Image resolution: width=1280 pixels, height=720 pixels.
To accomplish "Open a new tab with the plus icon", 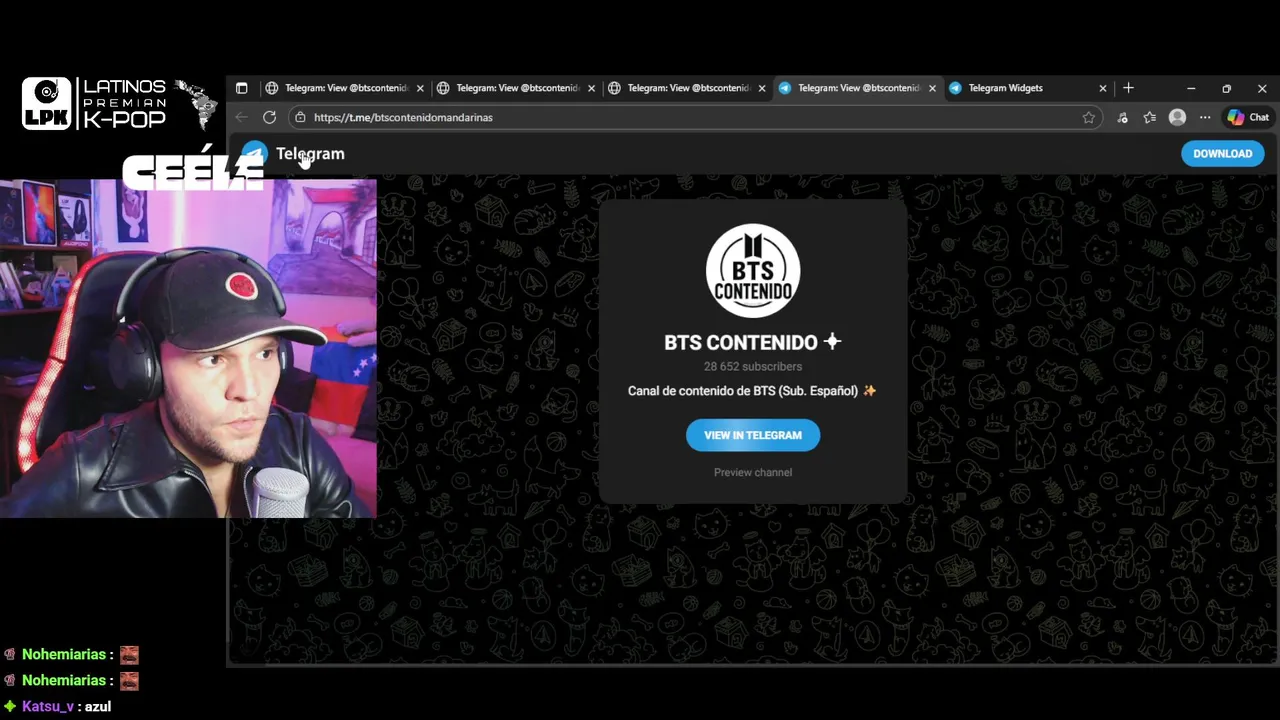I will pyautogui.click(x=1128, y=88).
